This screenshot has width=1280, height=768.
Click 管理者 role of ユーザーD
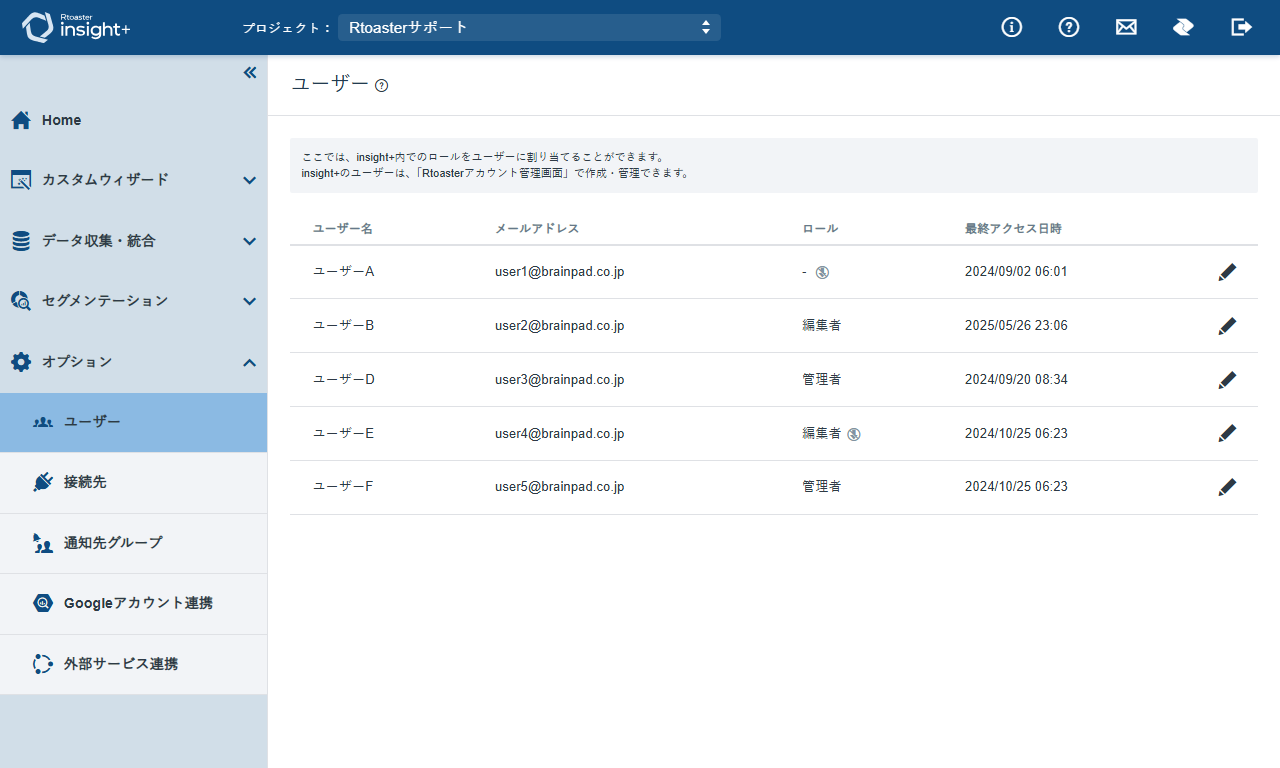pyautogui.click(x=821, y=379)
